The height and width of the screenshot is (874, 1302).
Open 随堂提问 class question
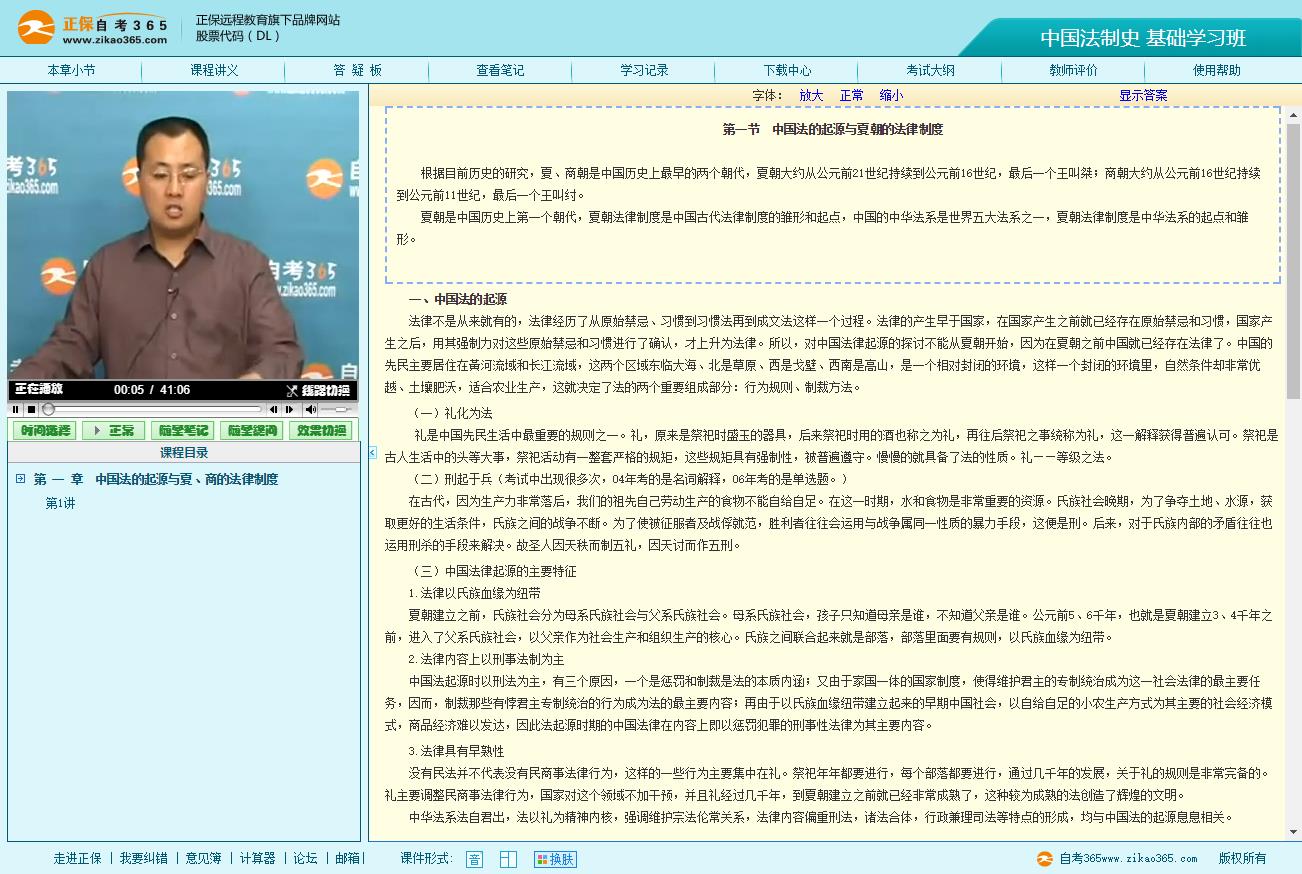(251, 430)
